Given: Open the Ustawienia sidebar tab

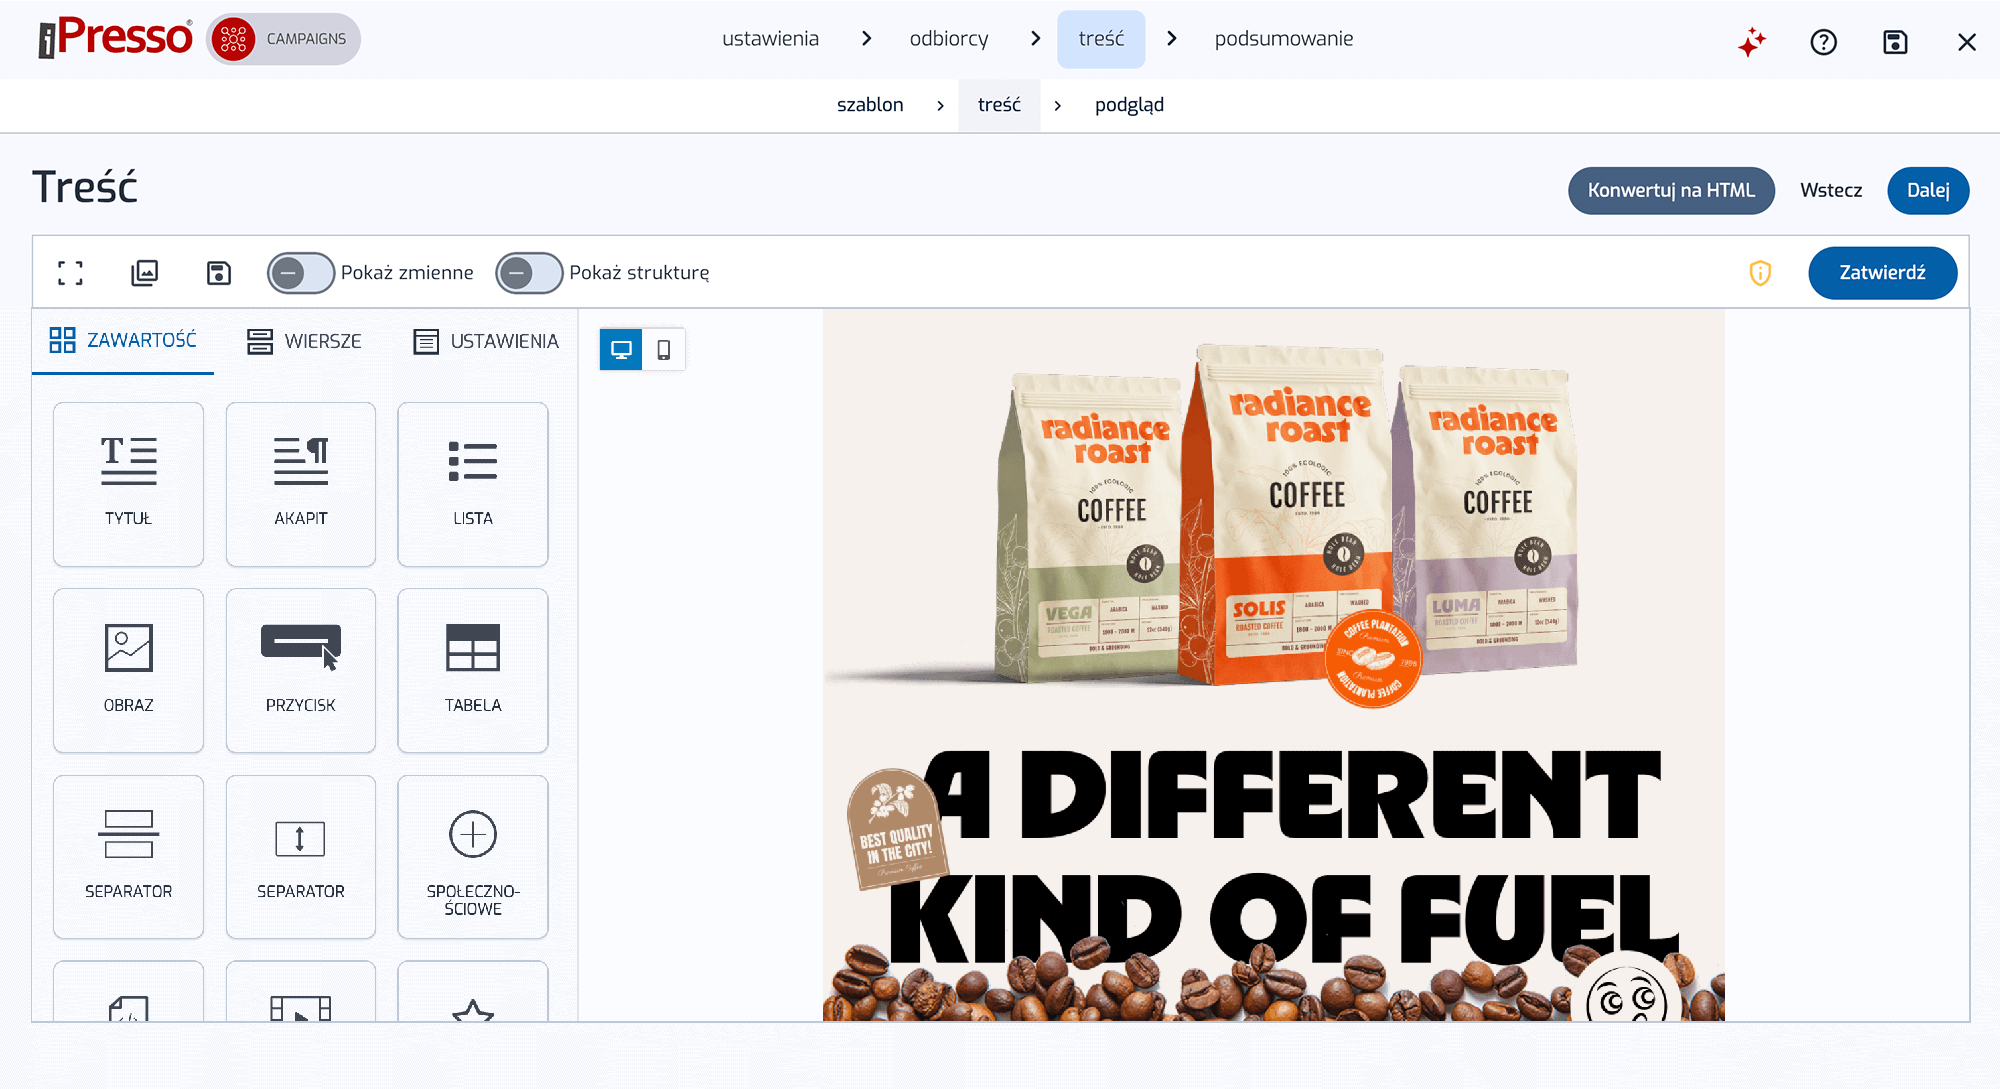Looking at the screenshot, I should (486, 342).
